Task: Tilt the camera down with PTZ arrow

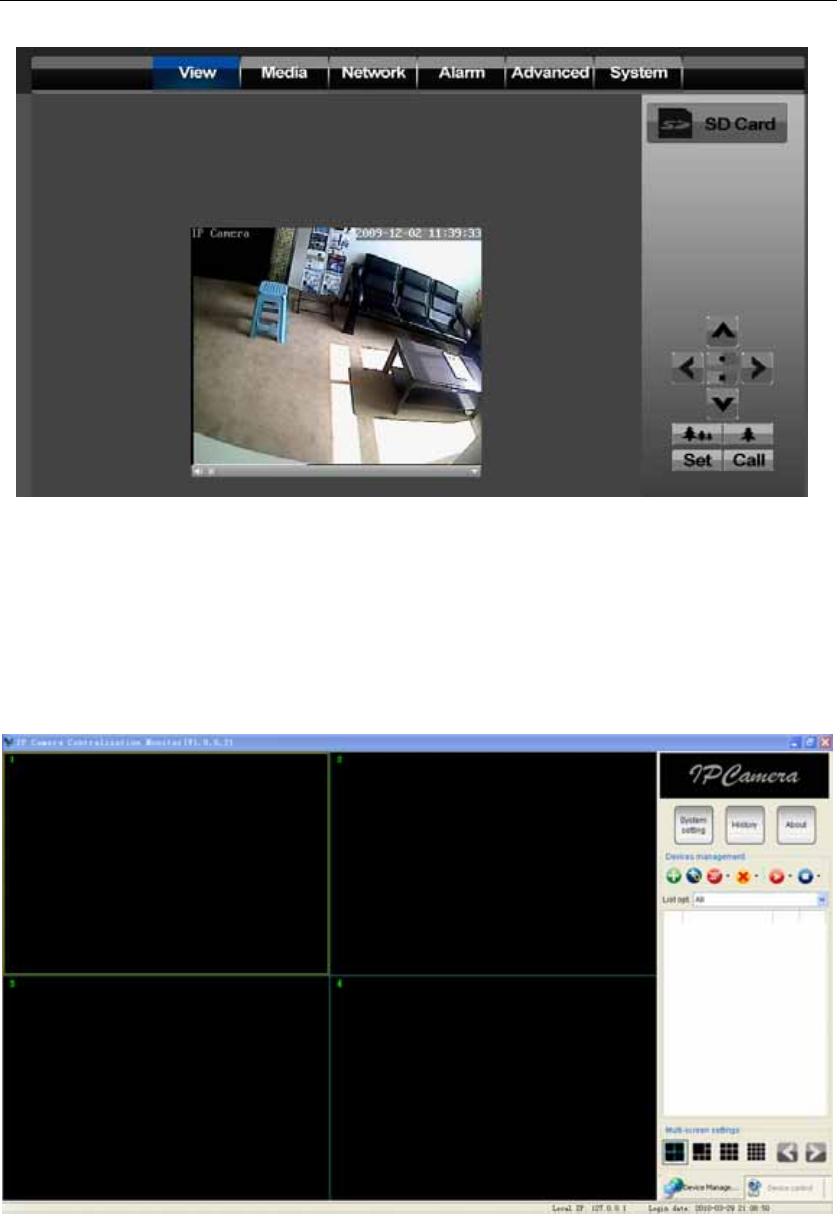Action: coord(723,404)
